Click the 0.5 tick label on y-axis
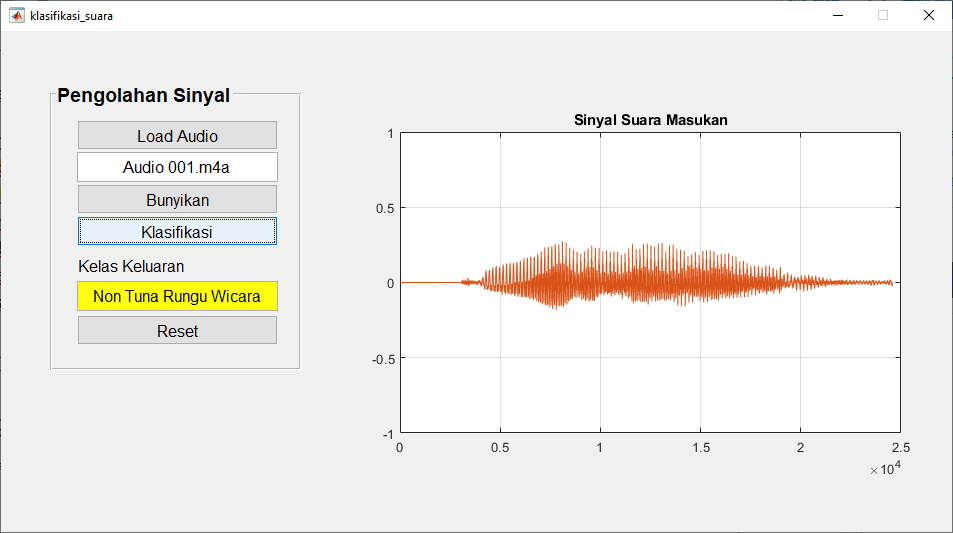The height and width of the screenshot is (533, 953). pyautogui.click(x=385, y=208)
